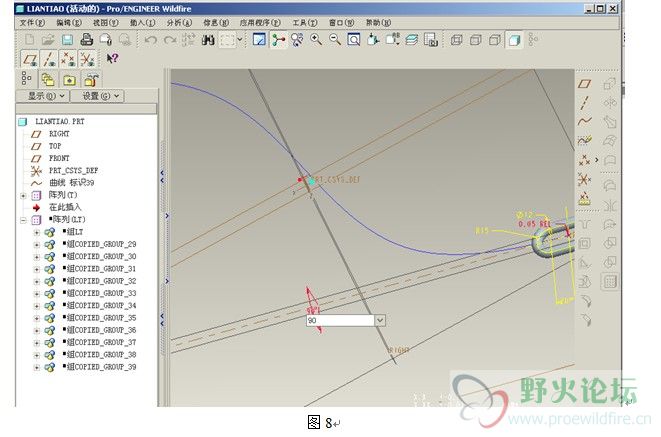Click the Redo arrow icon
The width and height of the screenshot is (661, 437).
pos(169,40)
